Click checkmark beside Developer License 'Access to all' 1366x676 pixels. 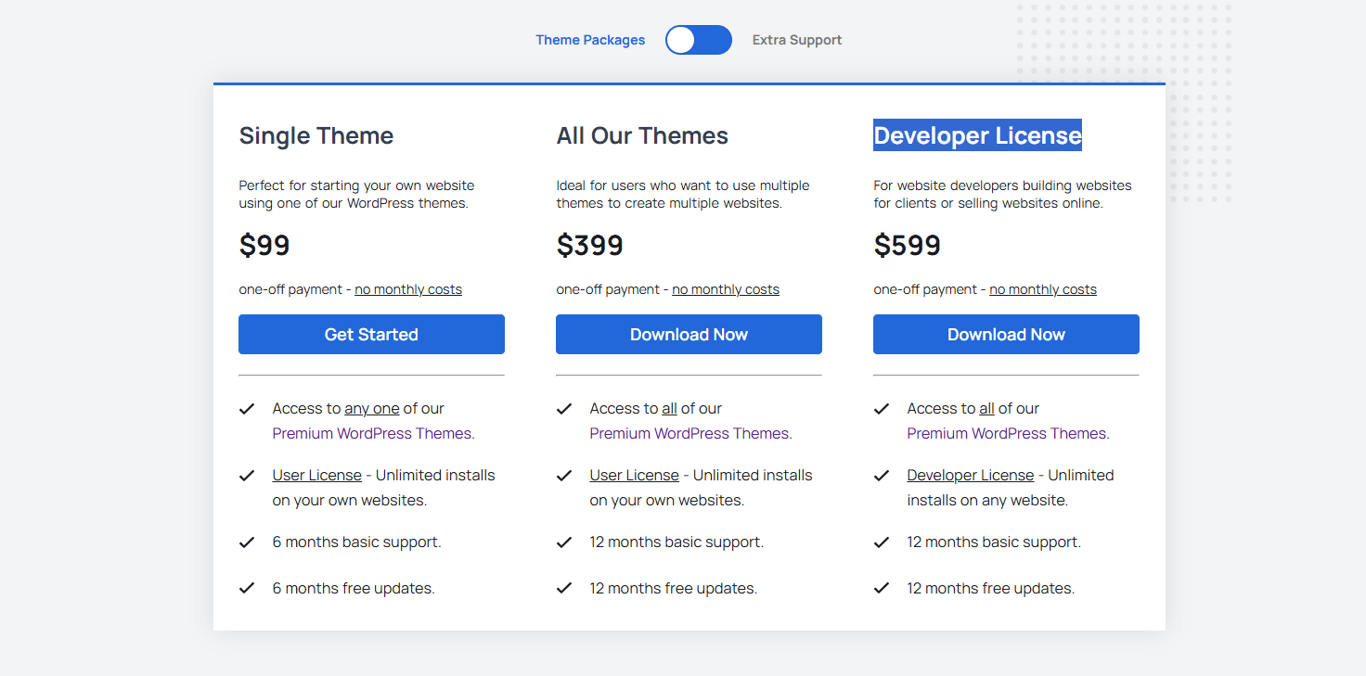(881, 408)
